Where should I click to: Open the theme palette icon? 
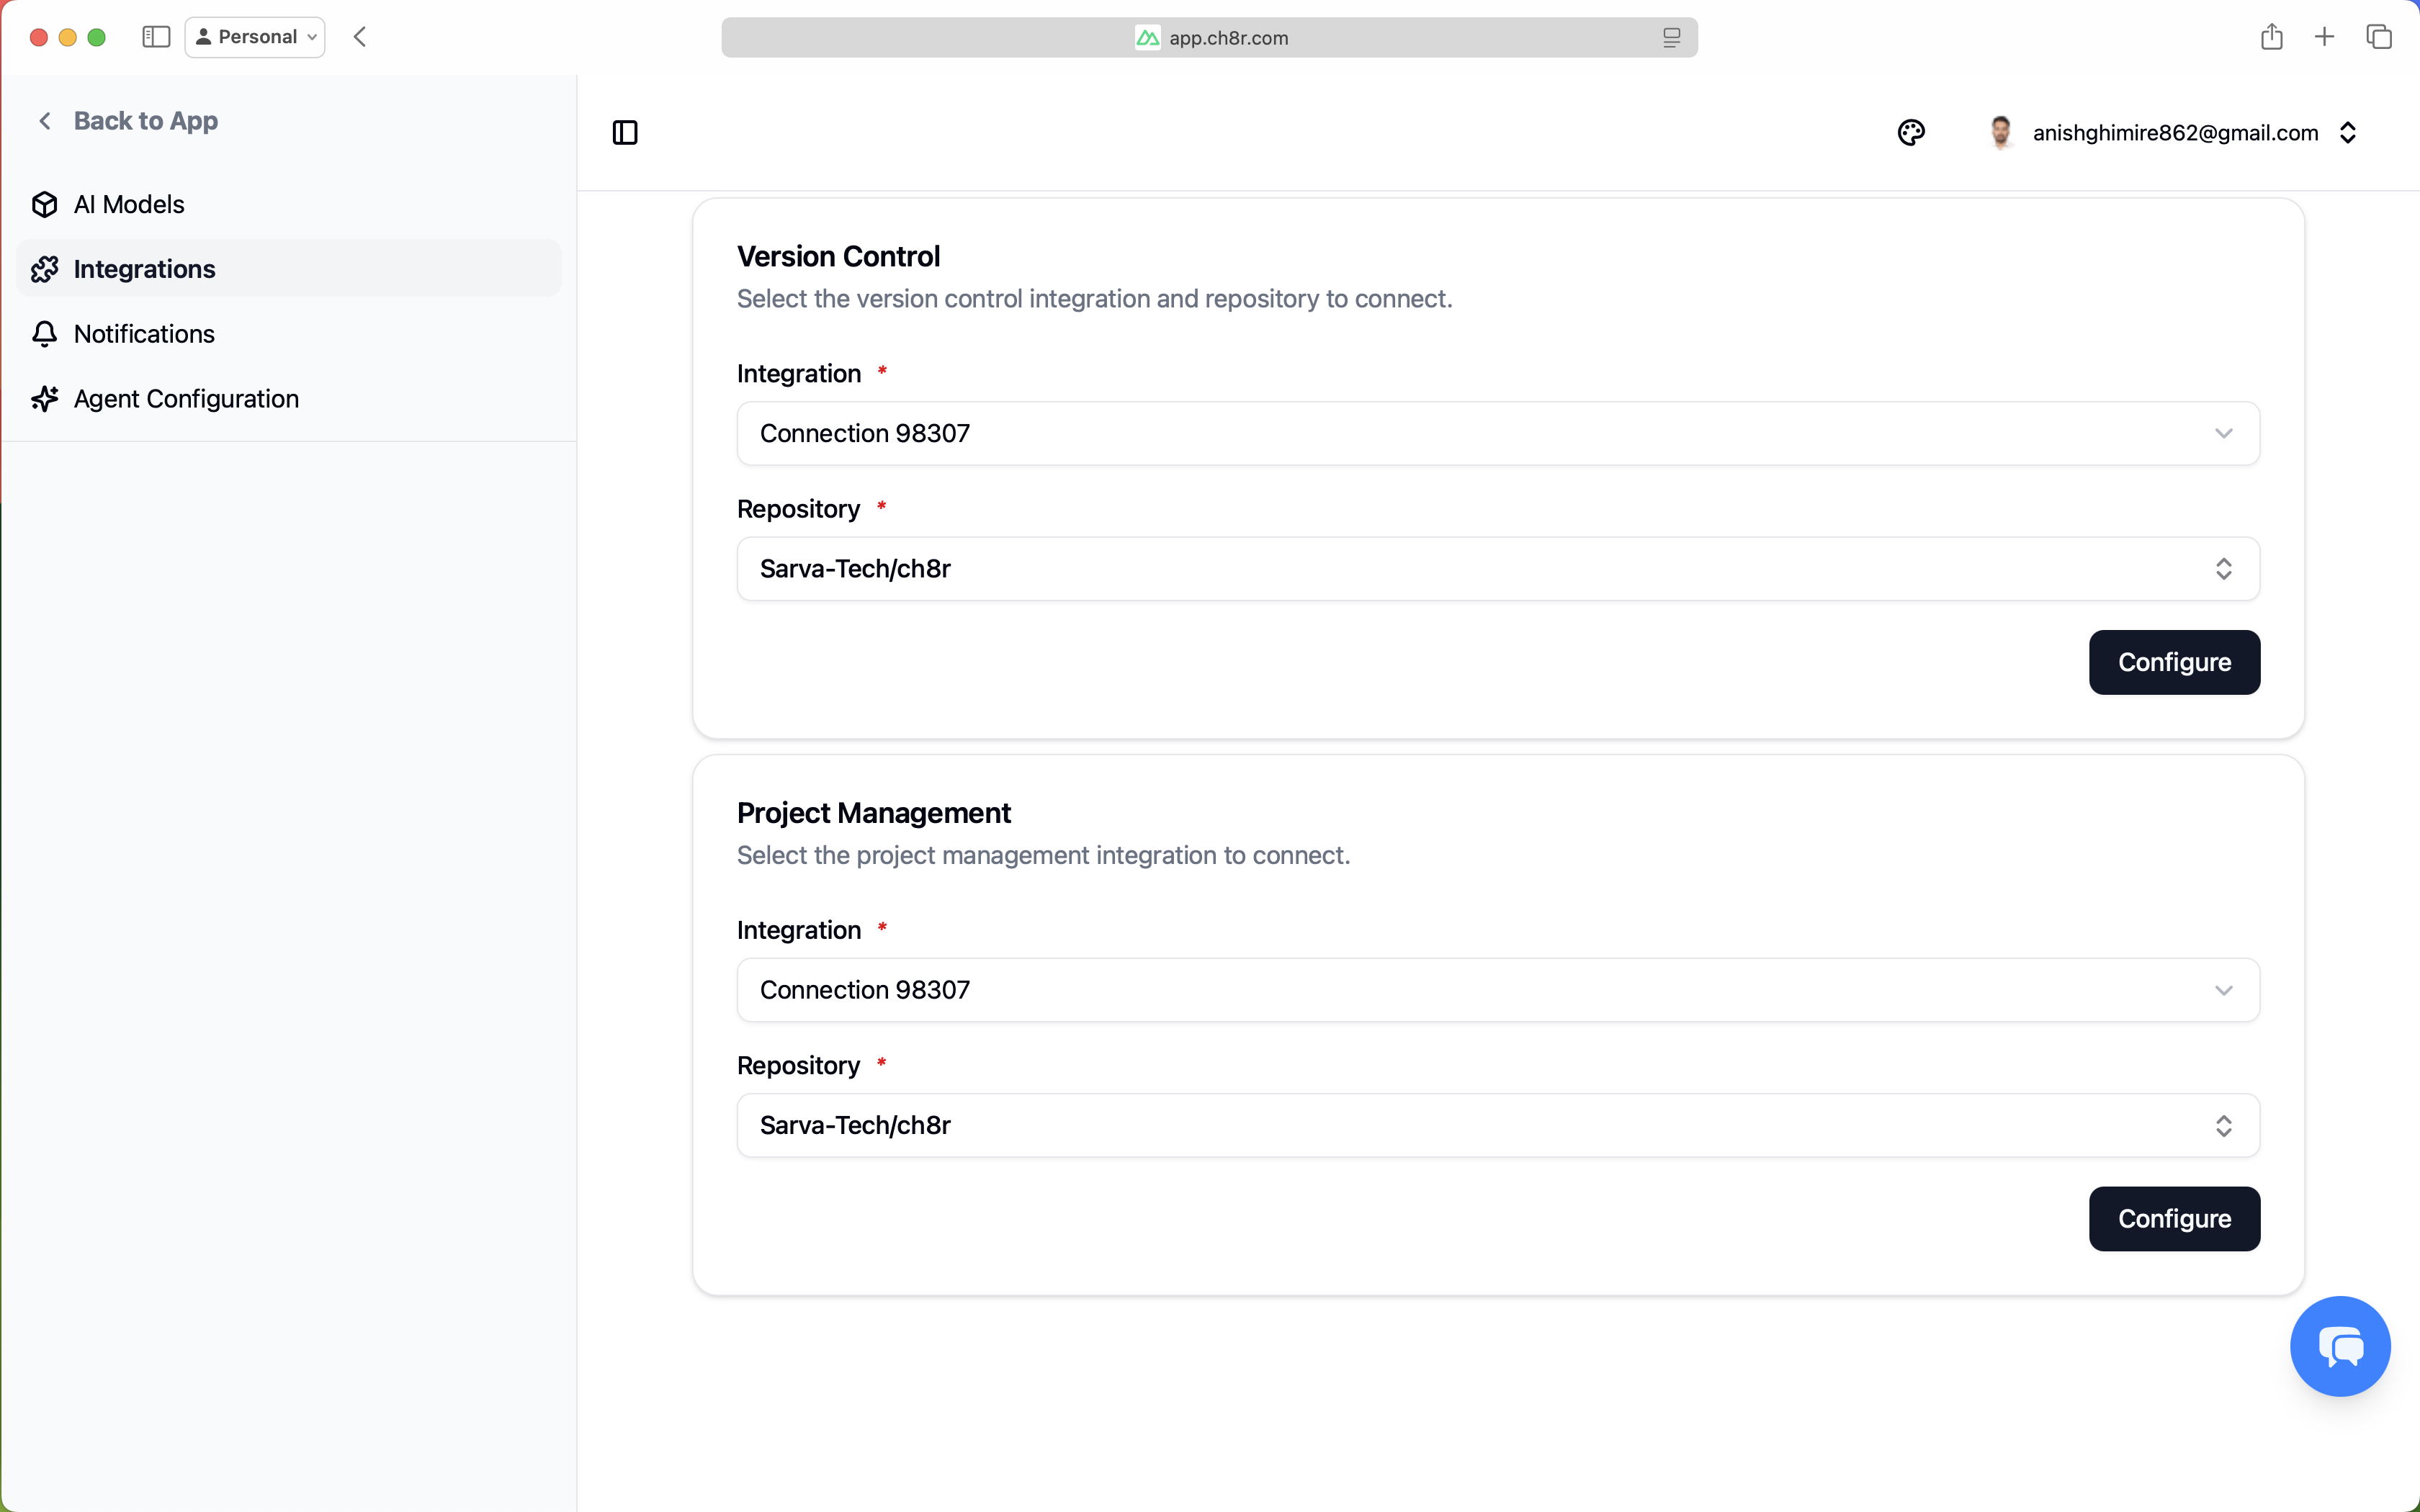click(1910, 132)
